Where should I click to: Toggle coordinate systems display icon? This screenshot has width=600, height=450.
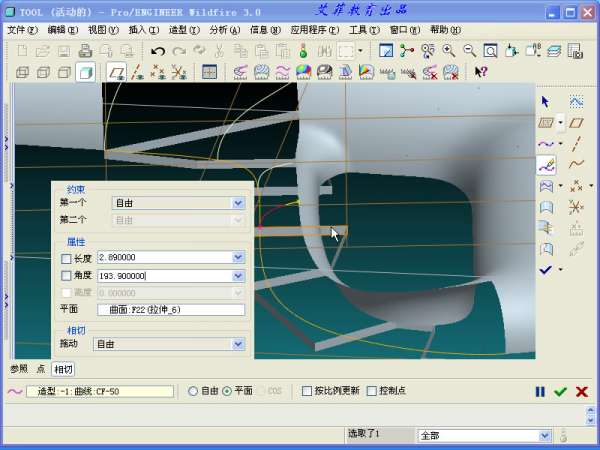pyautogui.click(x=179, y=72)
